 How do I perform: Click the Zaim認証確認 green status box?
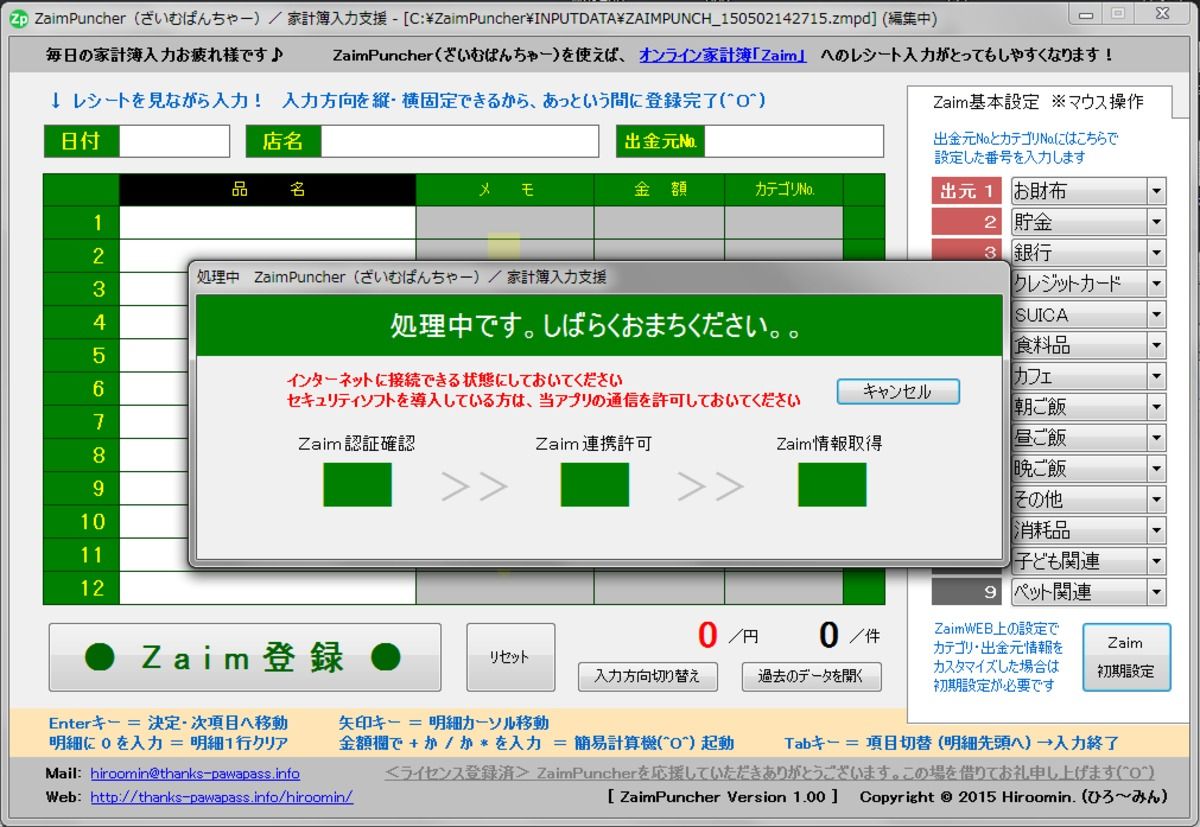click(357, 485)
